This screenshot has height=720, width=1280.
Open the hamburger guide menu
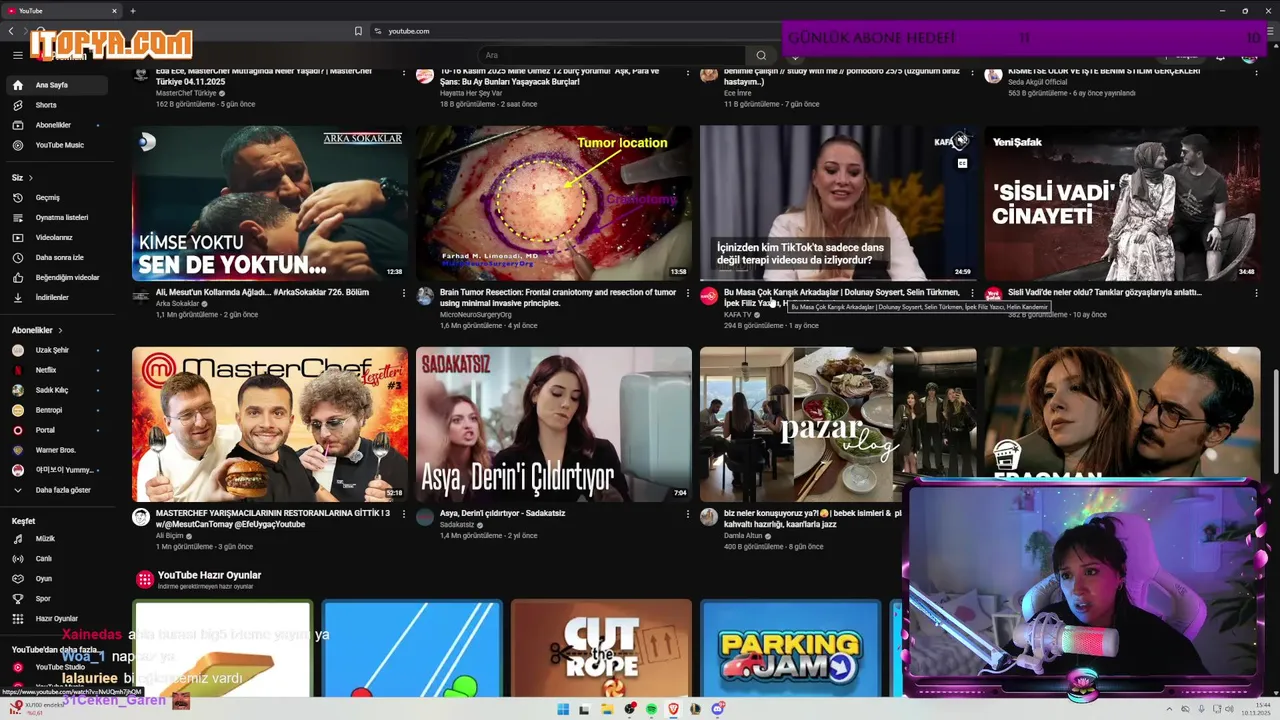18,55
